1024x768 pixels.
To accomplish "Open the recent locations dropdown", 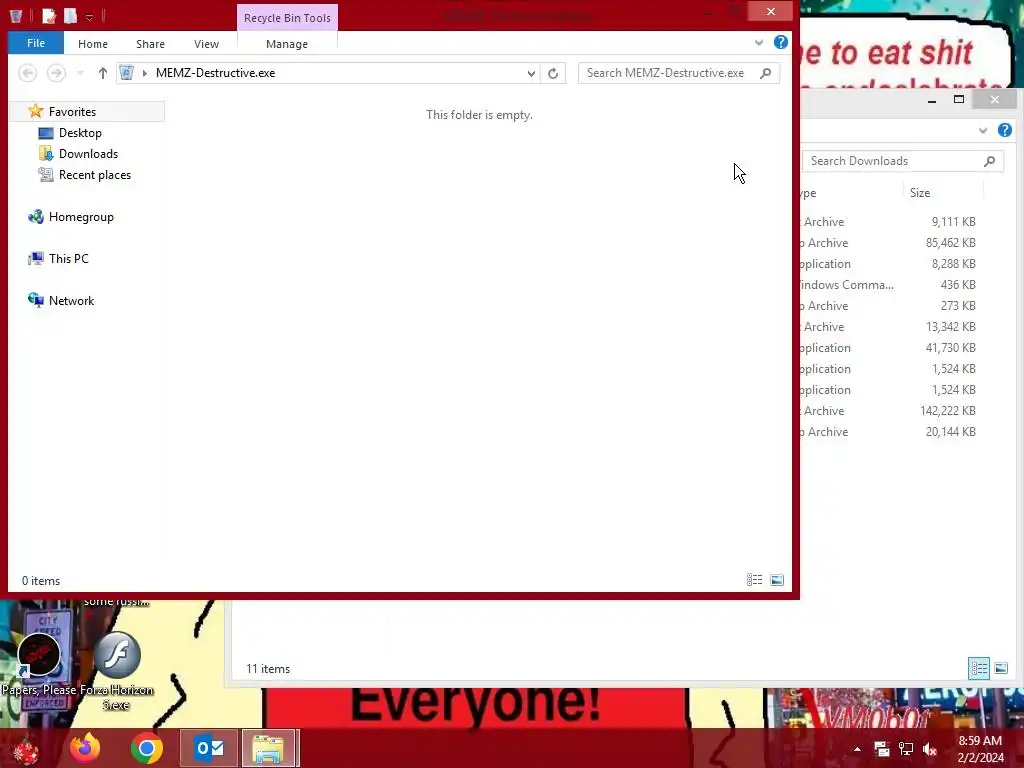I will 80,73.
